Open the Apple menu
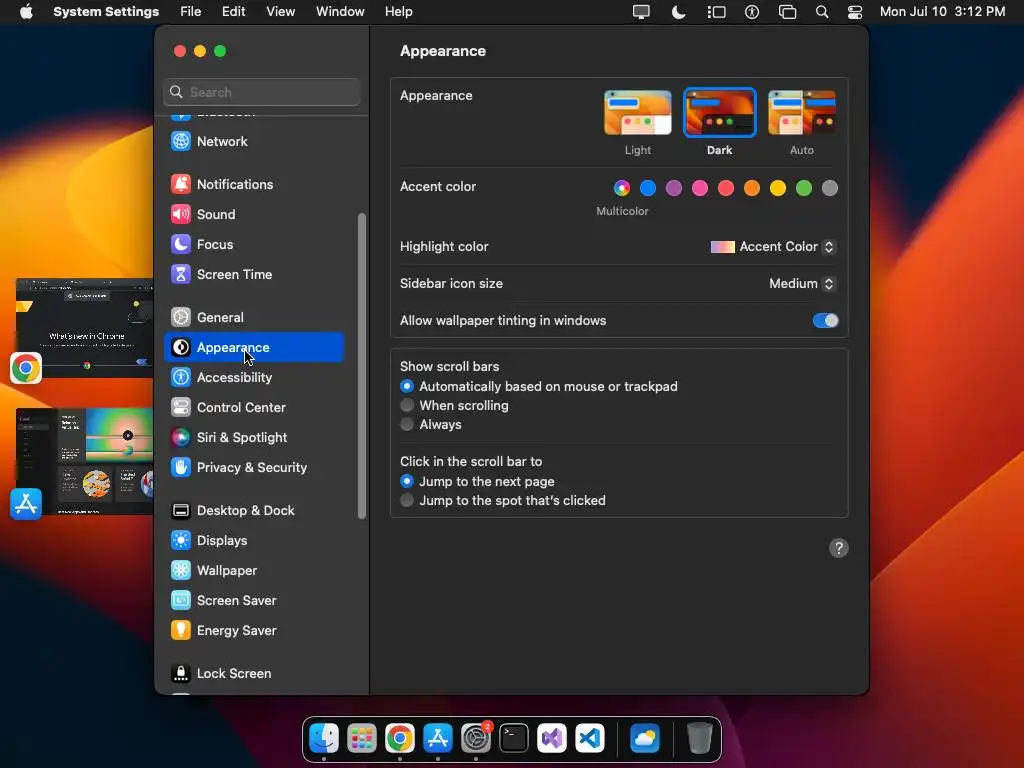 click(x=26, y=12)
